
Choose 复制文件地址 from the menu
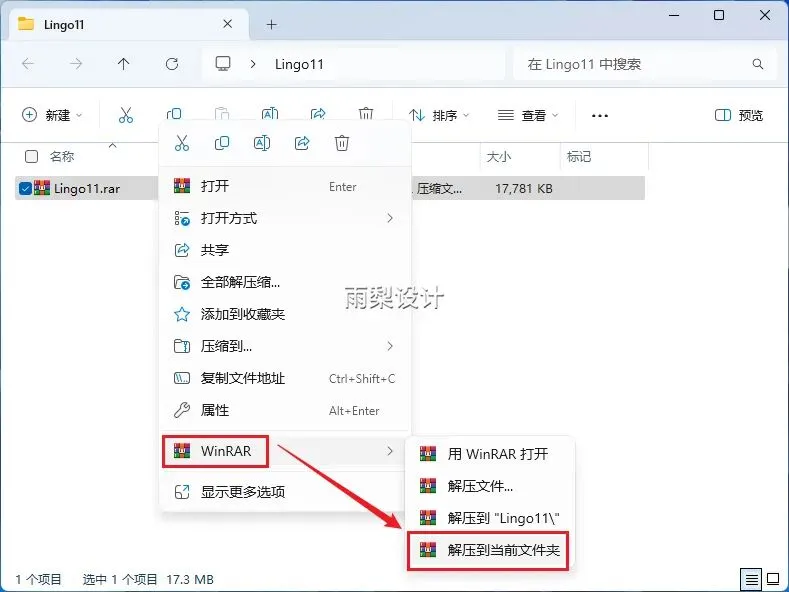click(x=285, y=378)
